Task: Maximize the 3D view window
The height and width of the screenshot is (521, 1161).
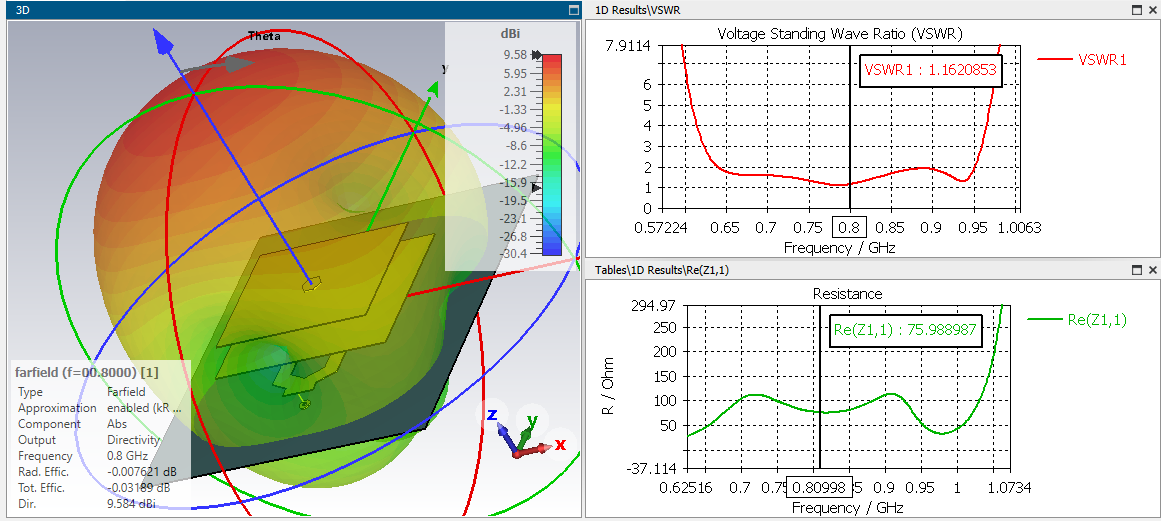Action: click(x=573, y=10)
